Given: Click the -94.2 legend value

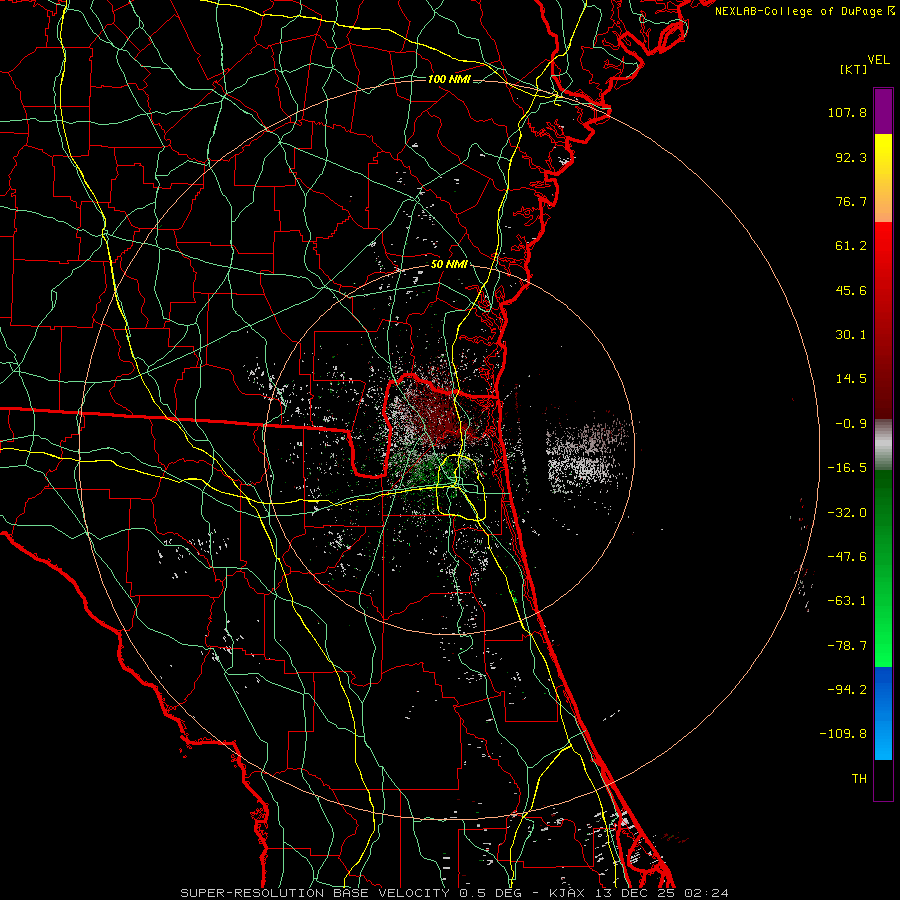Looking at the screenshot, I should point(847,689).
